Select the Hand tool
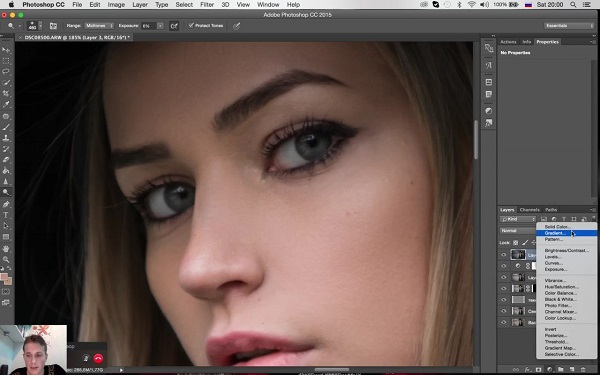 (6, 248)
